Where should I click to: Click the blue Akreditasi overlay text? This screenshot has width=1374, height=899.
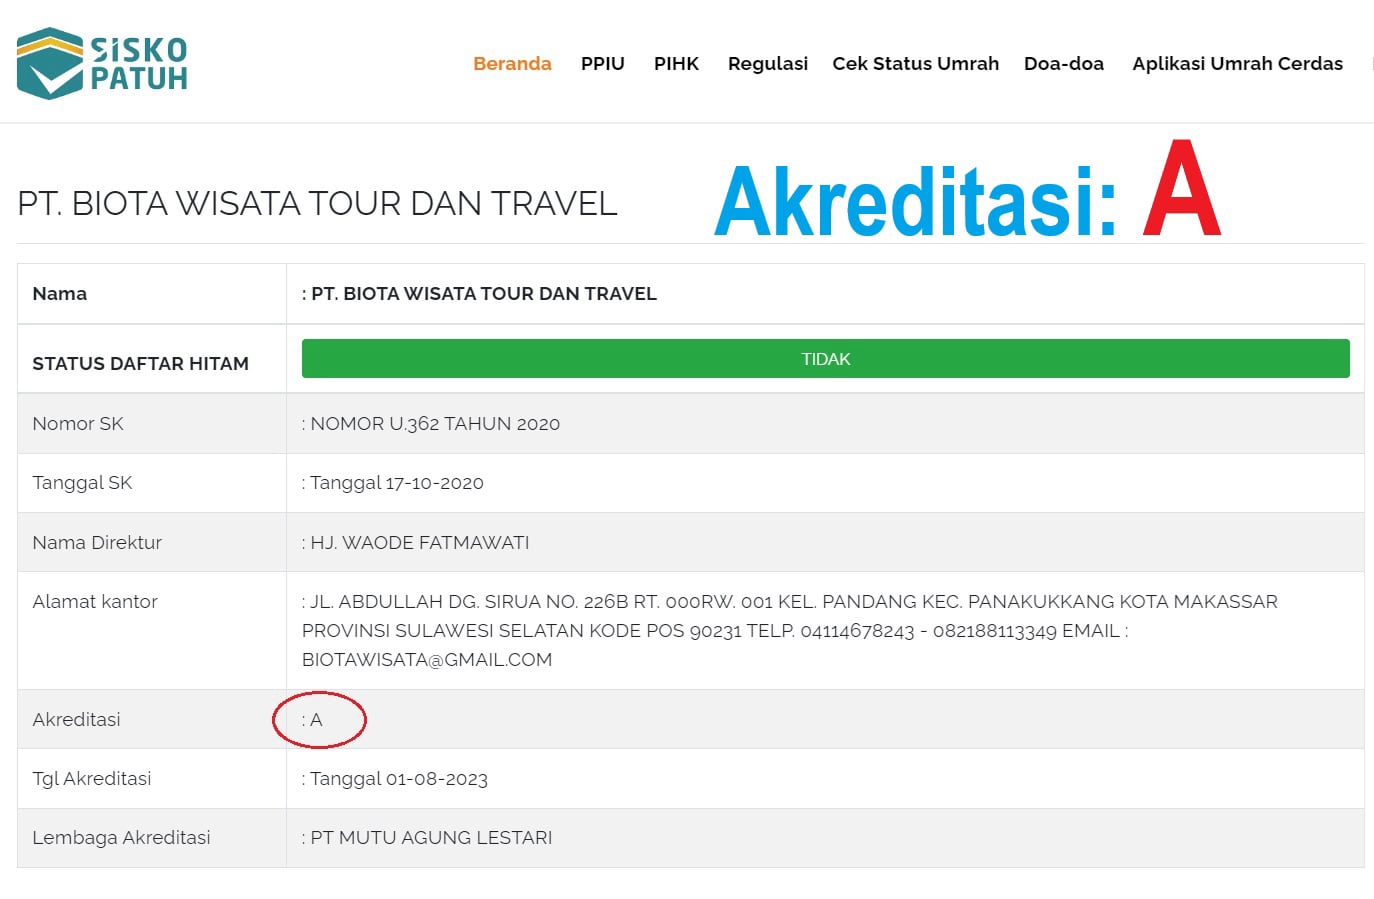[915, 202]
